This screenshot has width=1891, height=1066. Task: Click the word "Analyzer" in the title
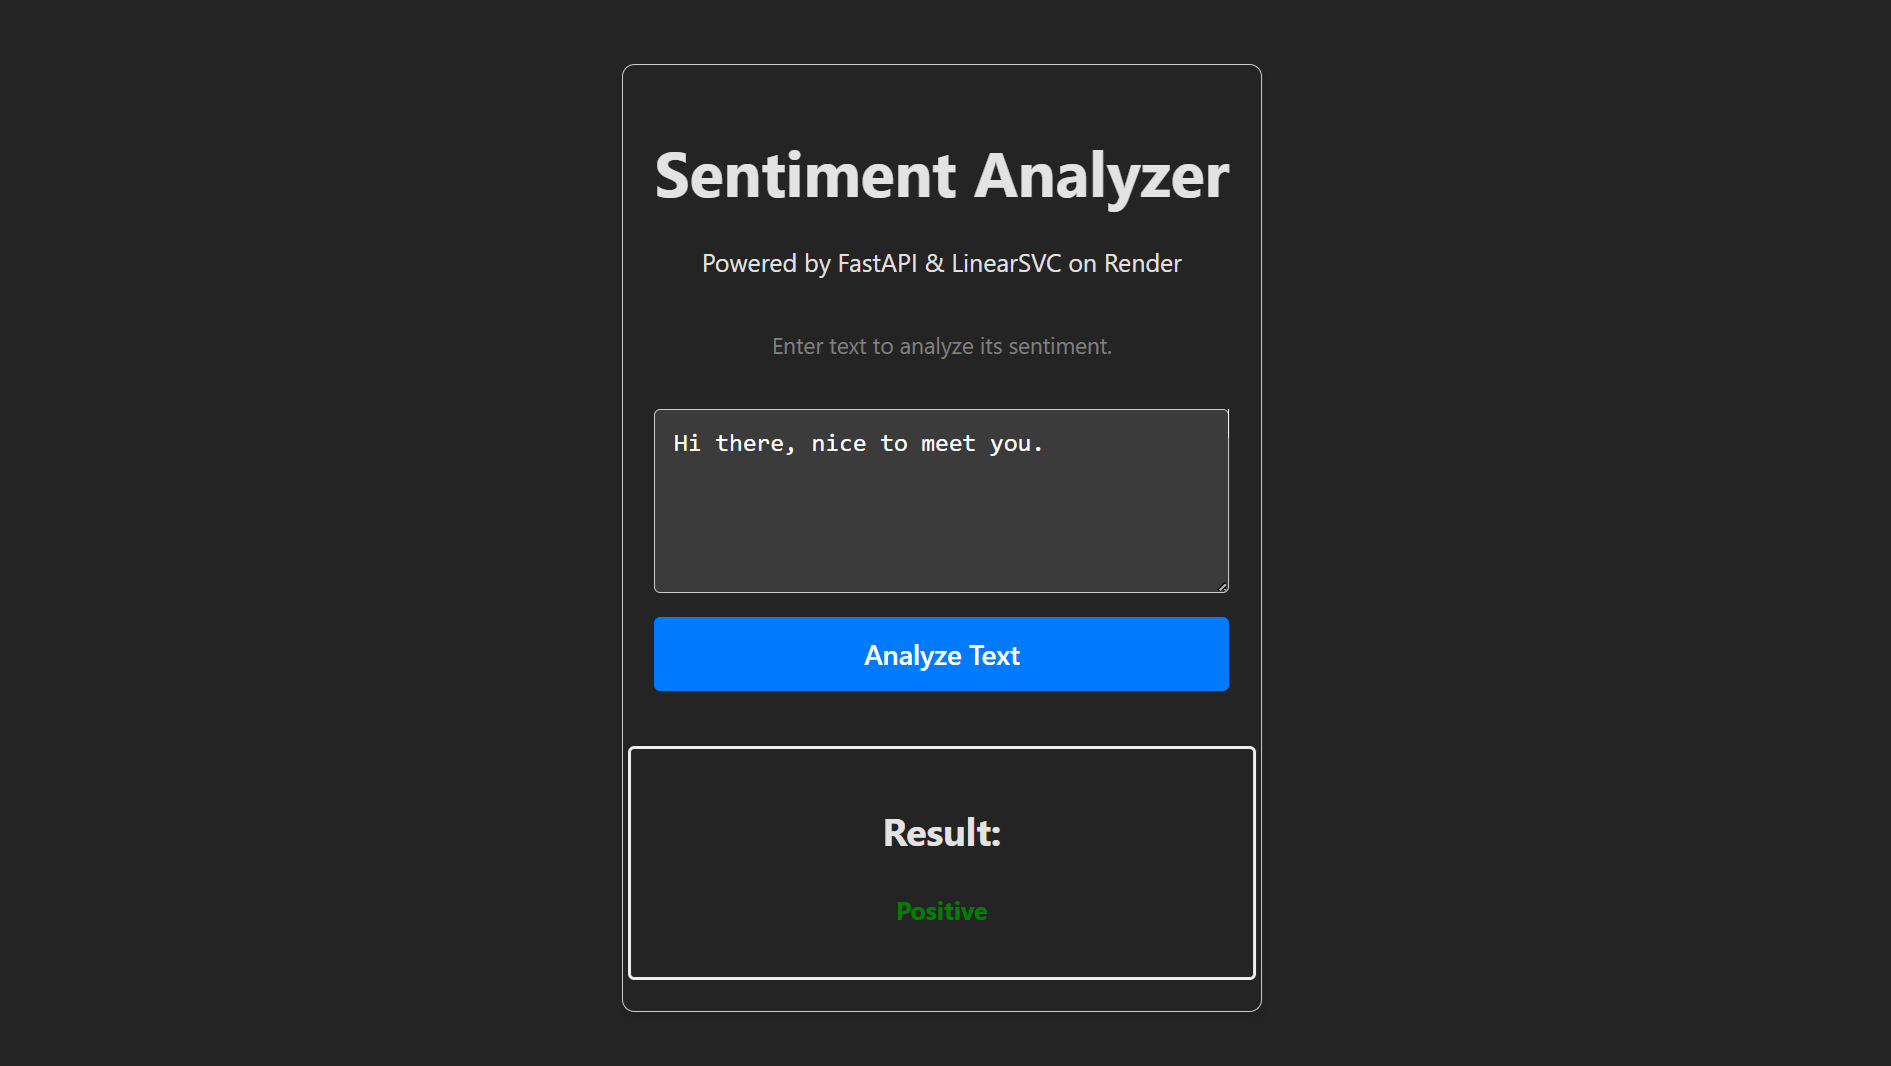coord(1101,176)
